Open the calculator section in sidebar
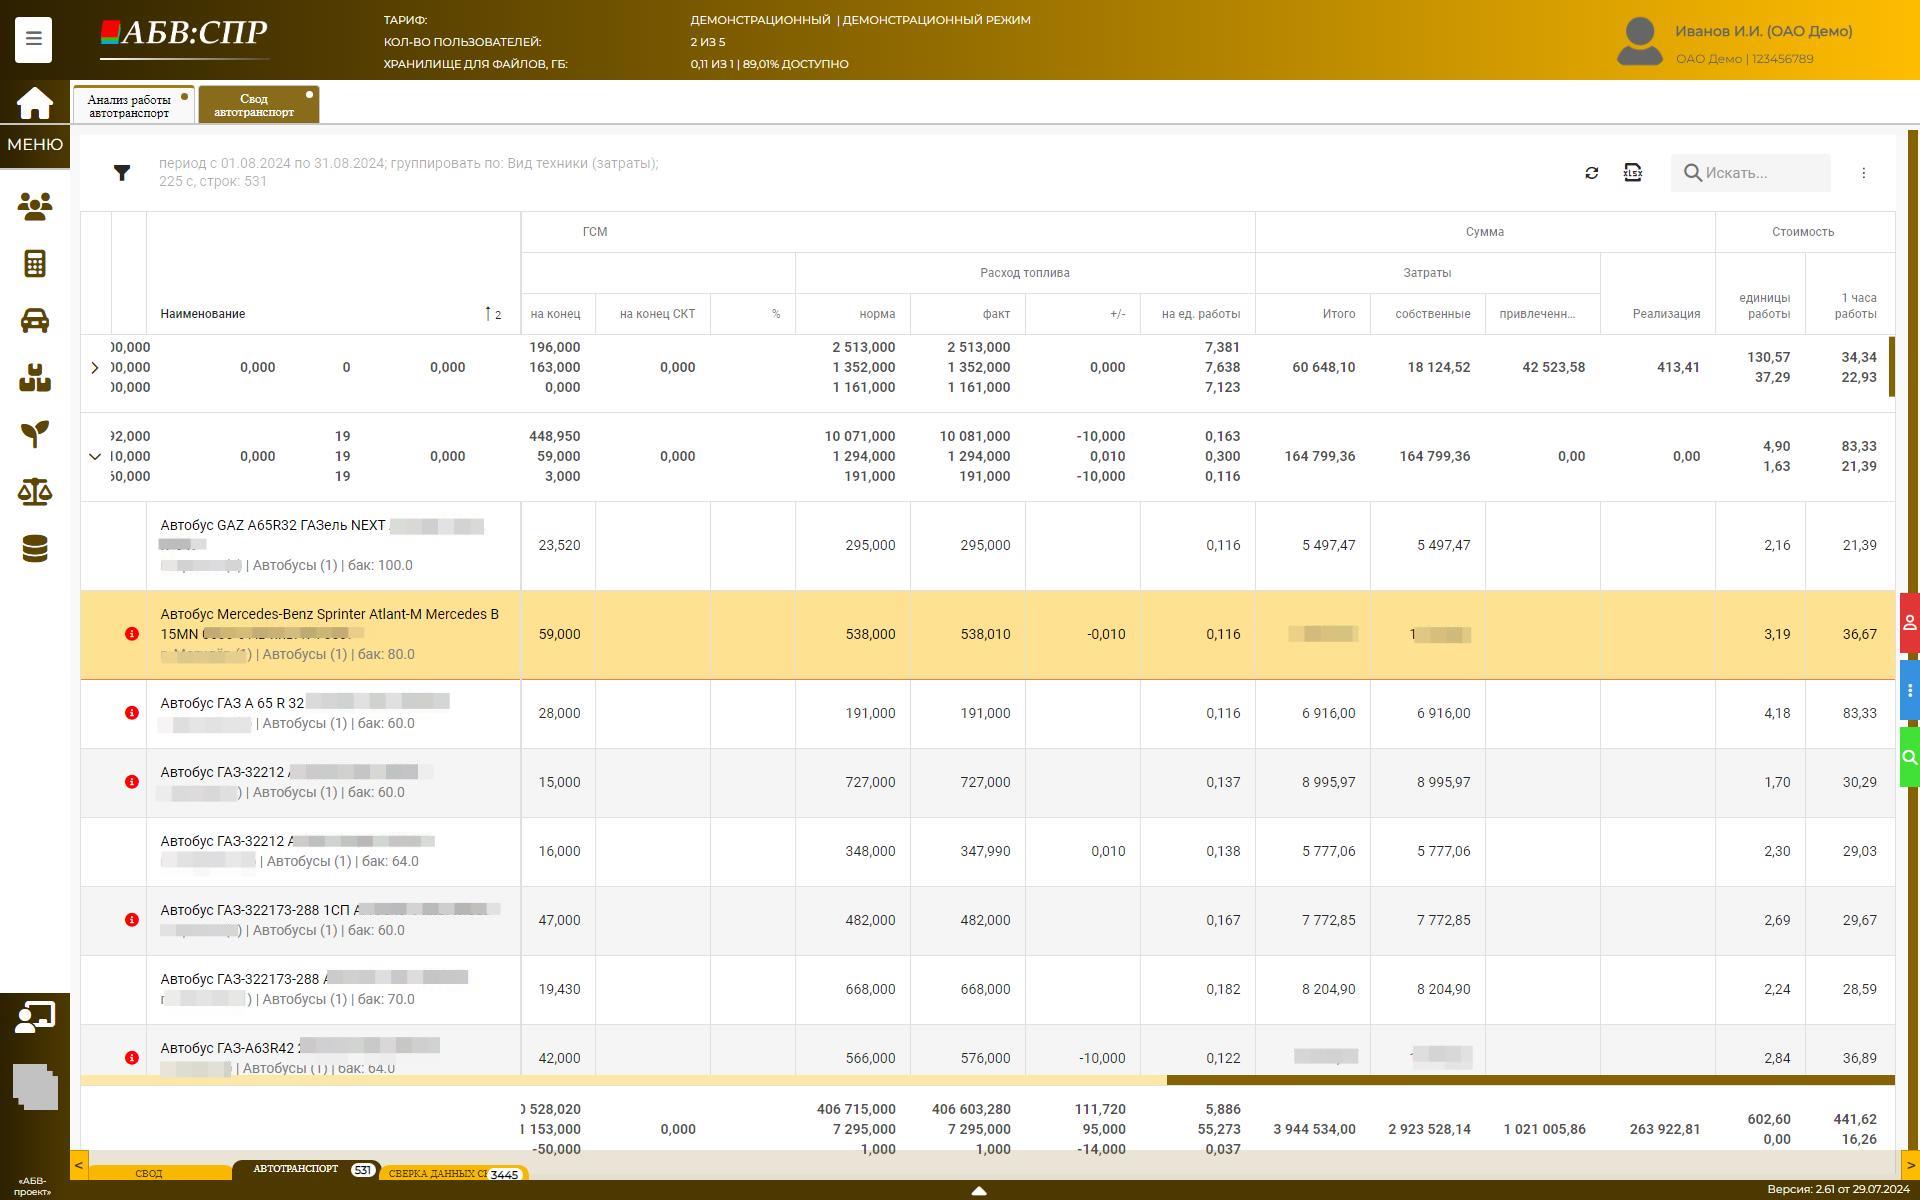The image size is (1920, 1200). [x=35, y=264]
